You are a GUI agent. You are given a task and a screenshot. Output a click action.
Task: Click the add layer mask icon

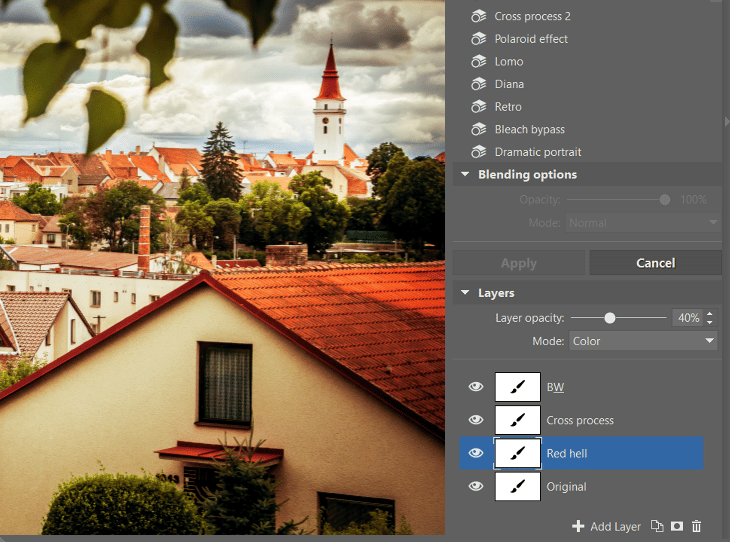[677, 526]
